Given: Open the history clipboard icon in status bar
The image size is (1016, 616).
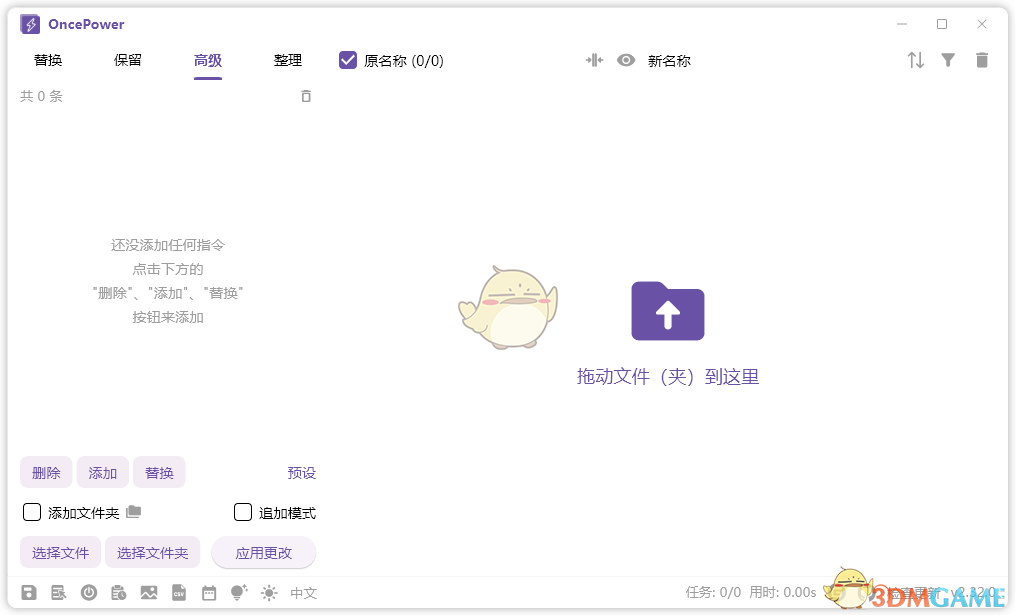Looking at the screenshot, I should click(119, 592).
